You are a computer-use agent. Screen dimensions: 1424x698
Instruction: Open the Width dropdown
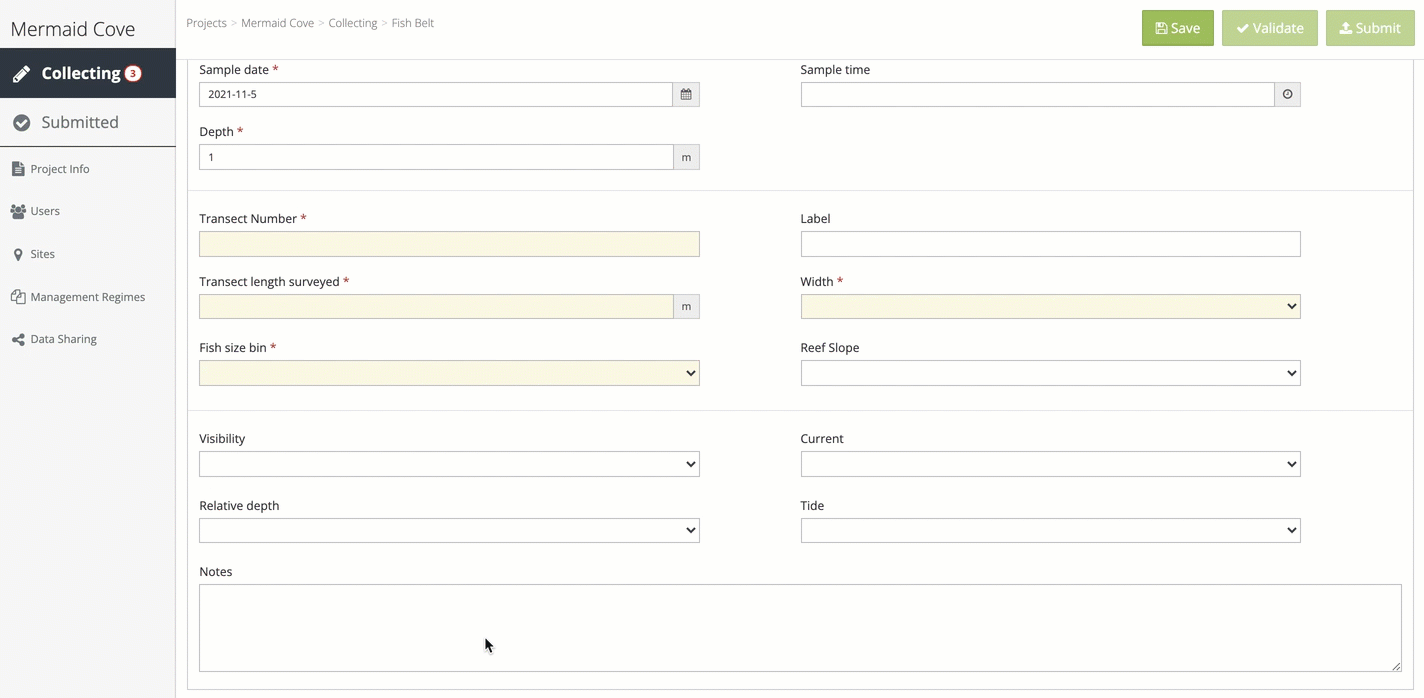1050,306
